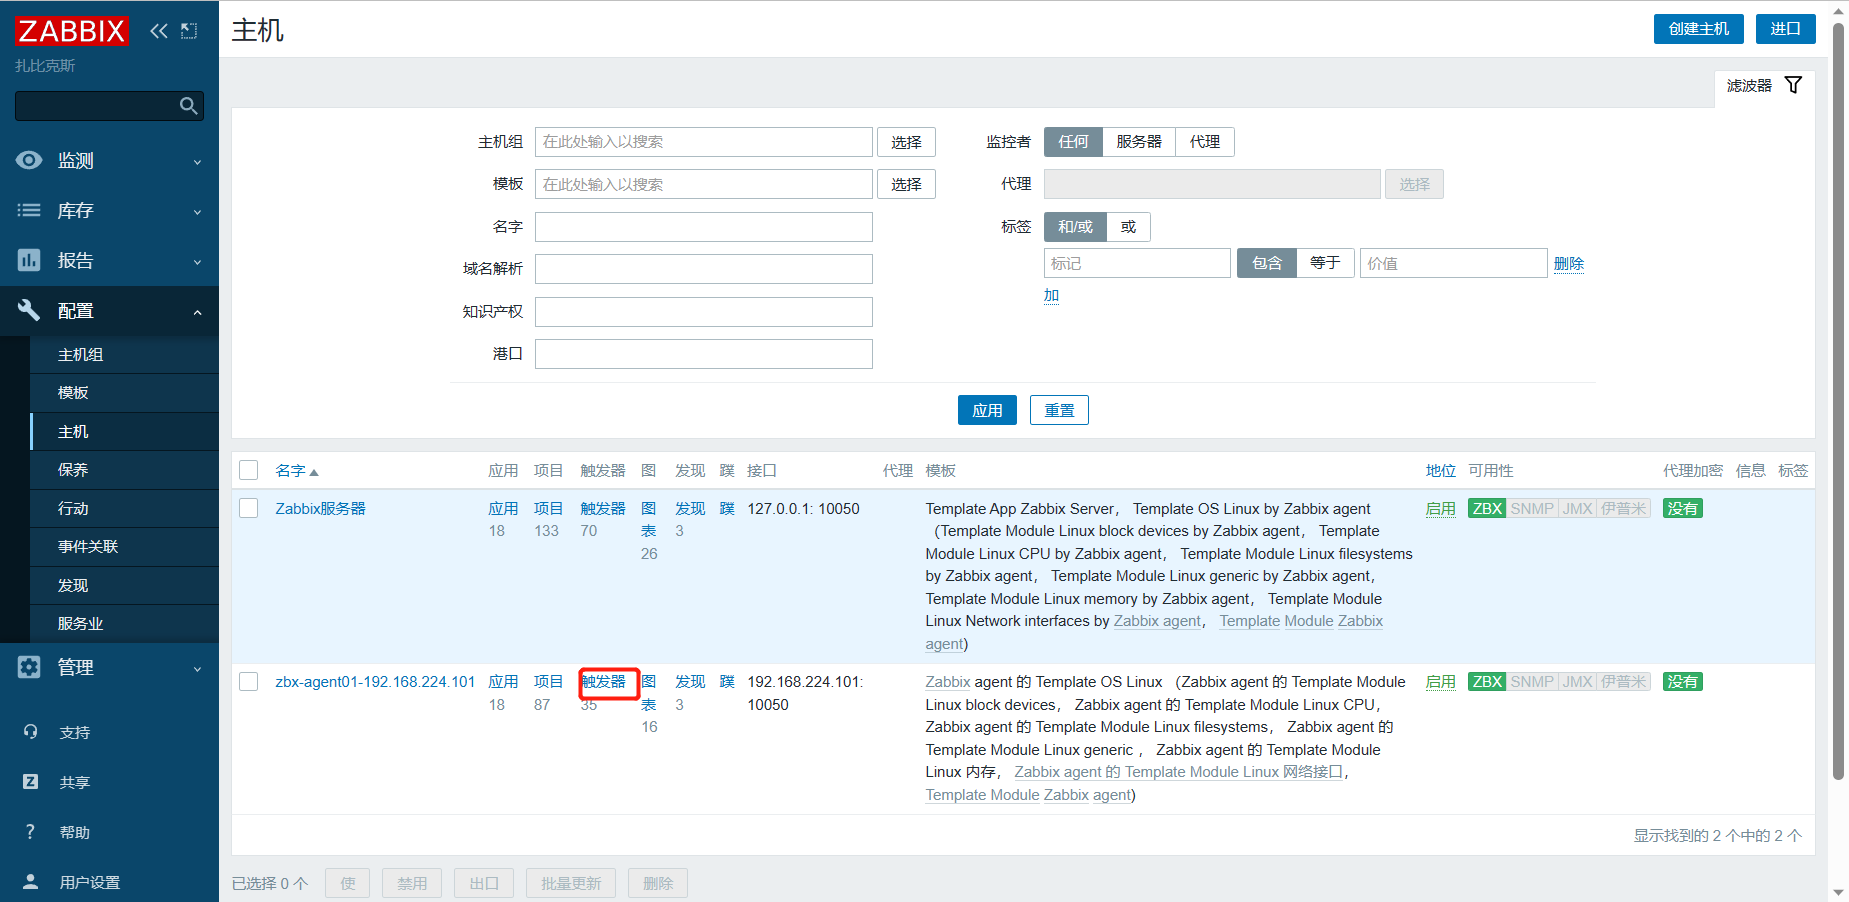
Task: Focus the 名字 filter input
Action: click(x=704, y=227)
